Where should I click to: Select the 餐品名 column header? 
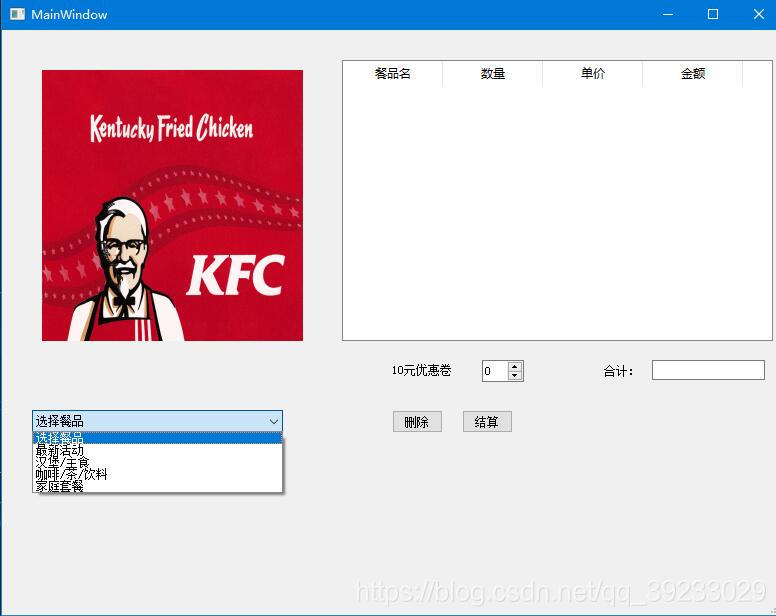tap(392, 74)
